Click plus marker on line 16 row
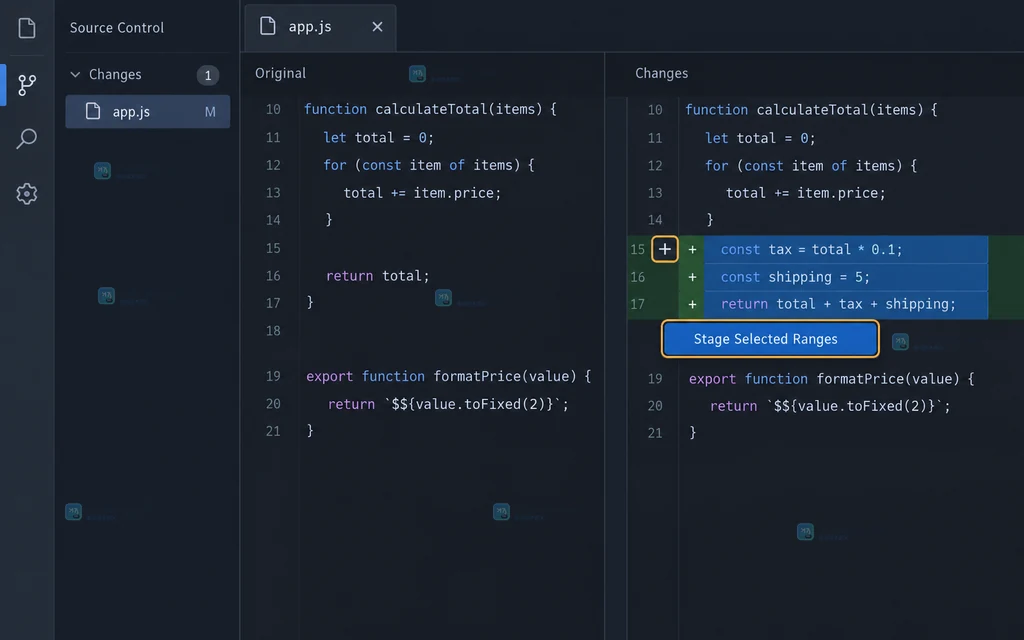Image resolution: width=1024 pixels, height=640 pixels. [x=692, y=277]
